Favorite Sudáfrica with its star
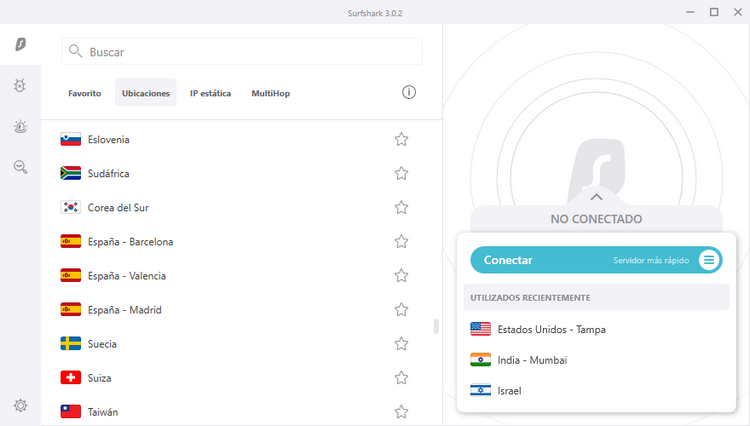Image resolution: width=750 pixels, height=426 pixels. (401, 173)
